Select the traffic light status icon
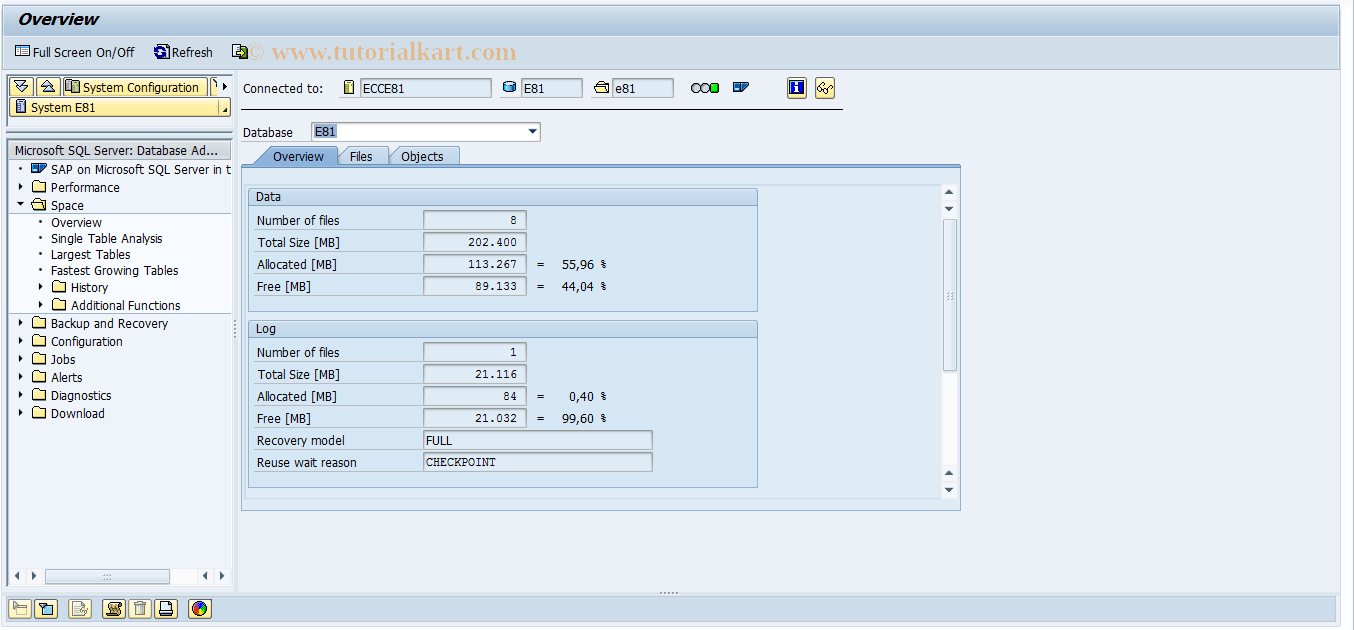This screenshot has width=1354, height=630. [x=704, y=87]
